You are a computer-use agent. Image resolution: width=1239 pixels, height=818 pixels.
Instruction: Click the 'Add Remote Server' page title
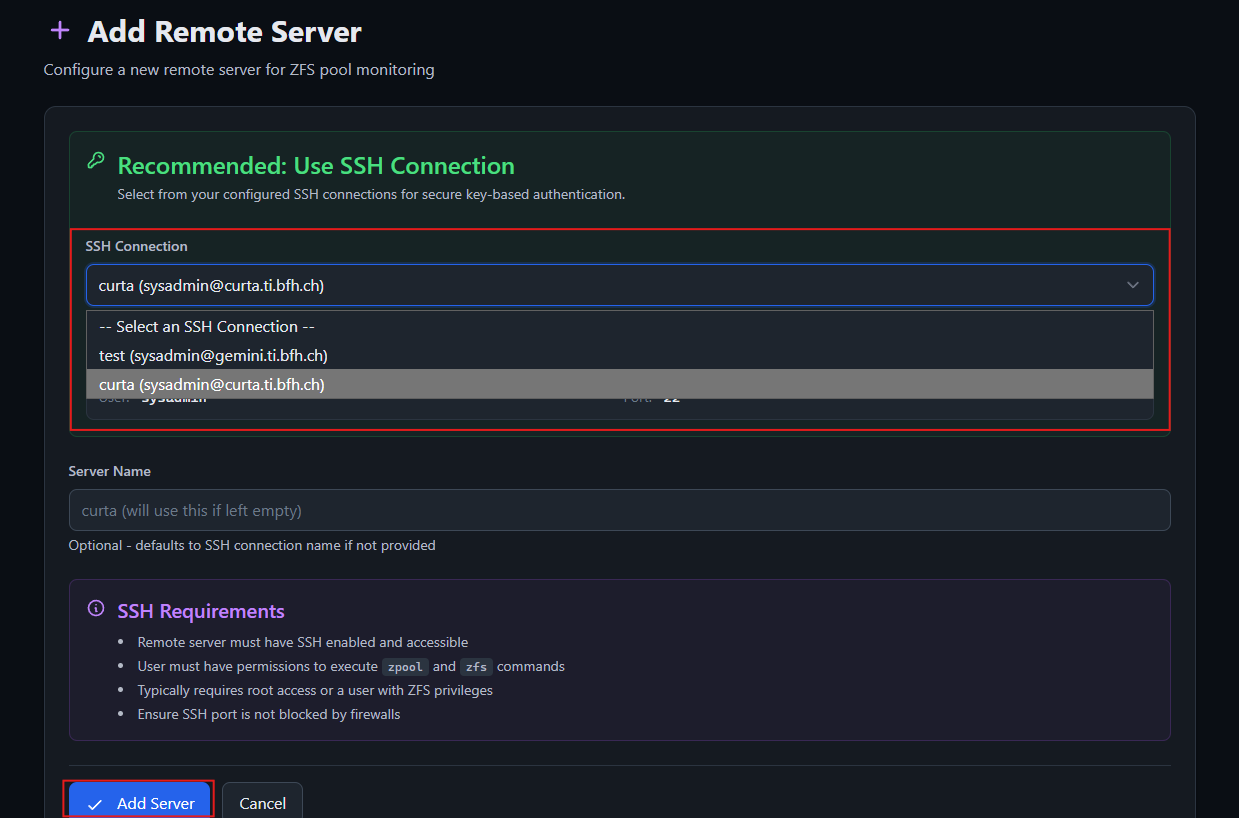click(x=225, y=32)
